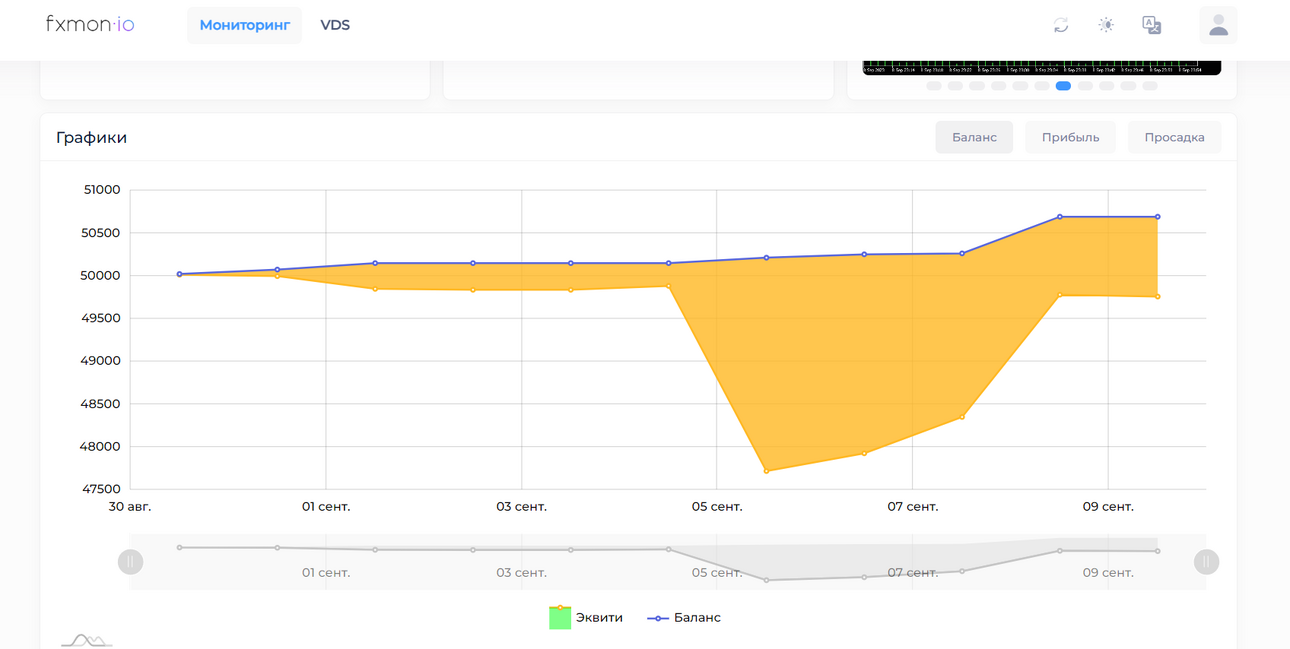Viewport: 1290px width, 649px height.
Task: Click main chart's 01 сент. axis label
Action: 326,507
